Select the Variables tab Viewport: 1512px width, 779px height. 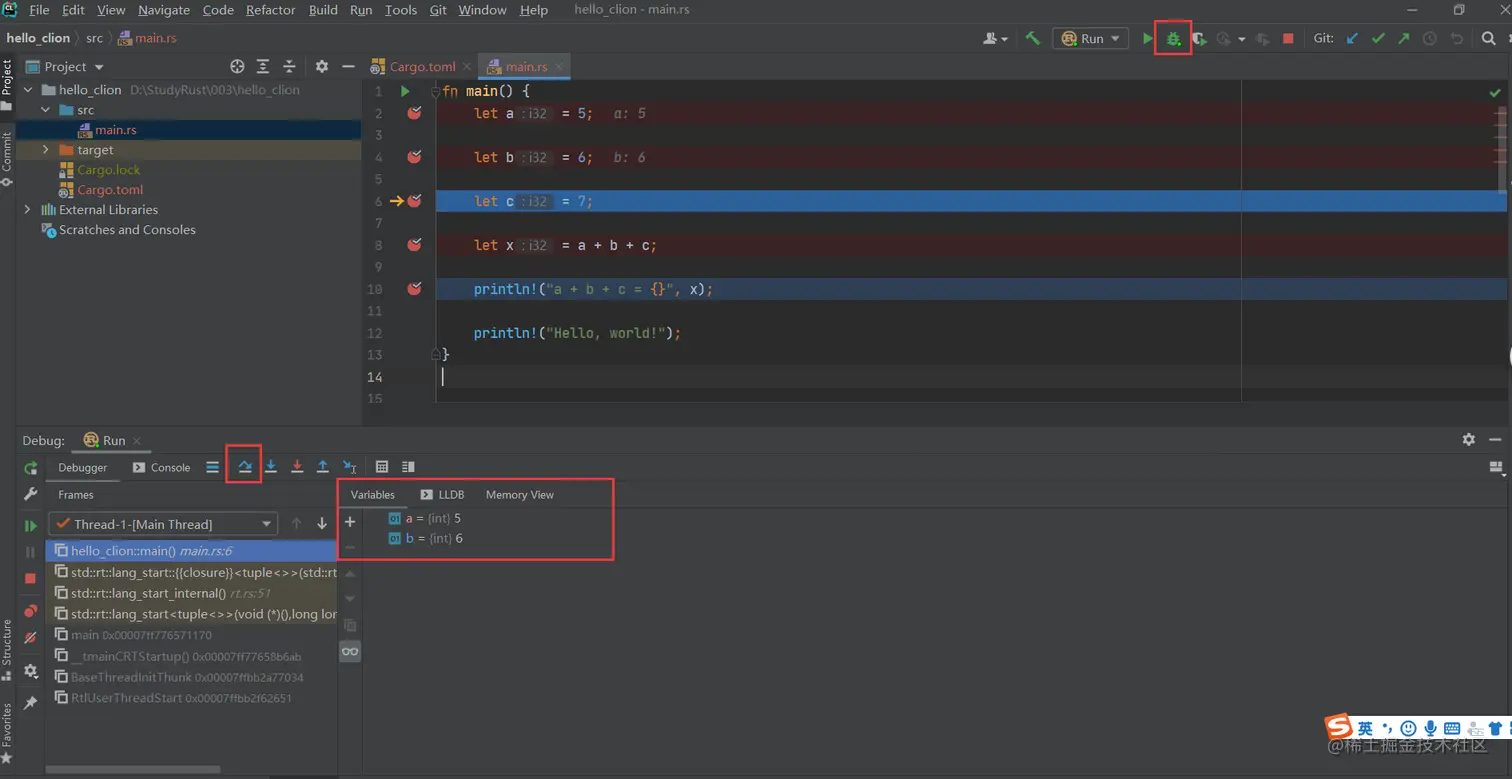pyautogui.click(x=372, y=495)
